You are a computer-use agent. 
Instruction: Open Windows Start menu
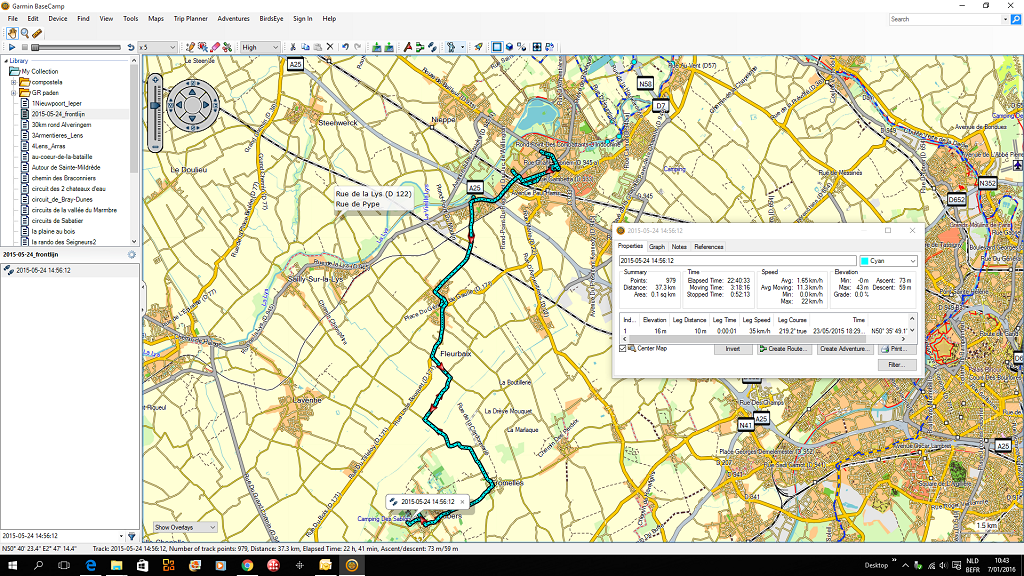click(12, 566)
